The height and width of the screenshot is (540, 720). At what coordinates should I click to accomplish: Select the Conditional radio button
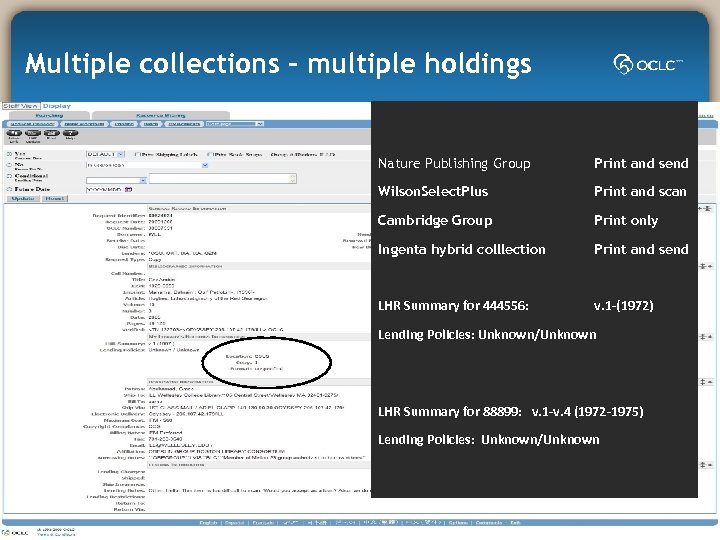(x=9, y=176)
